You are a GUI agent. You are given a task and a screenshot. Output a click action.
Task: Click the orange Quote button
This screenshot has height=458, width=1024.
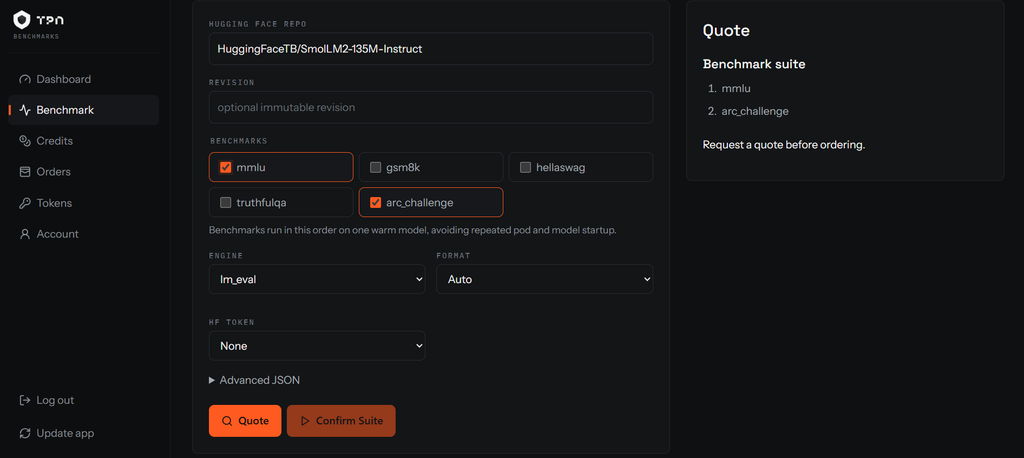(245, 421)
